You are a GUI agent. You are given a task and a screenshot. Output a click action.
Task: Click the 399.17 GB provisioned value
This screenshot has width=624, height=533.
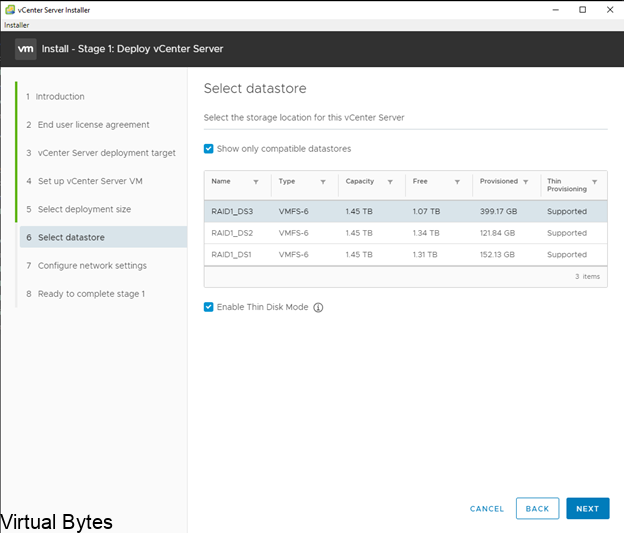pyautogui.click(x=498, y=211)
